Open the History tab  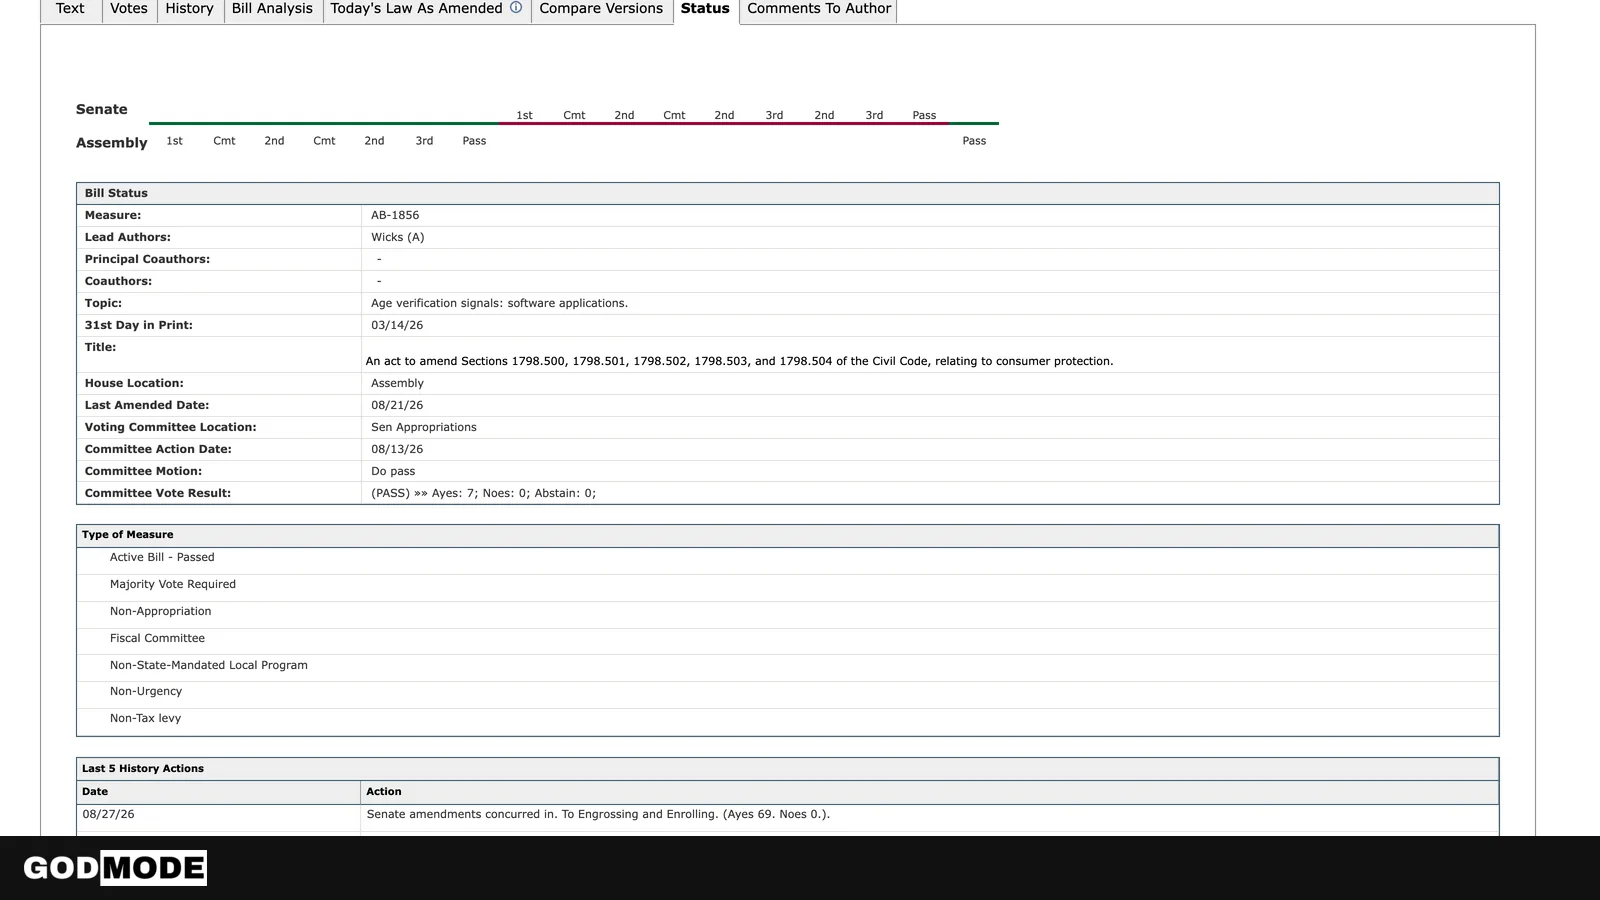[x=190, y=9]
